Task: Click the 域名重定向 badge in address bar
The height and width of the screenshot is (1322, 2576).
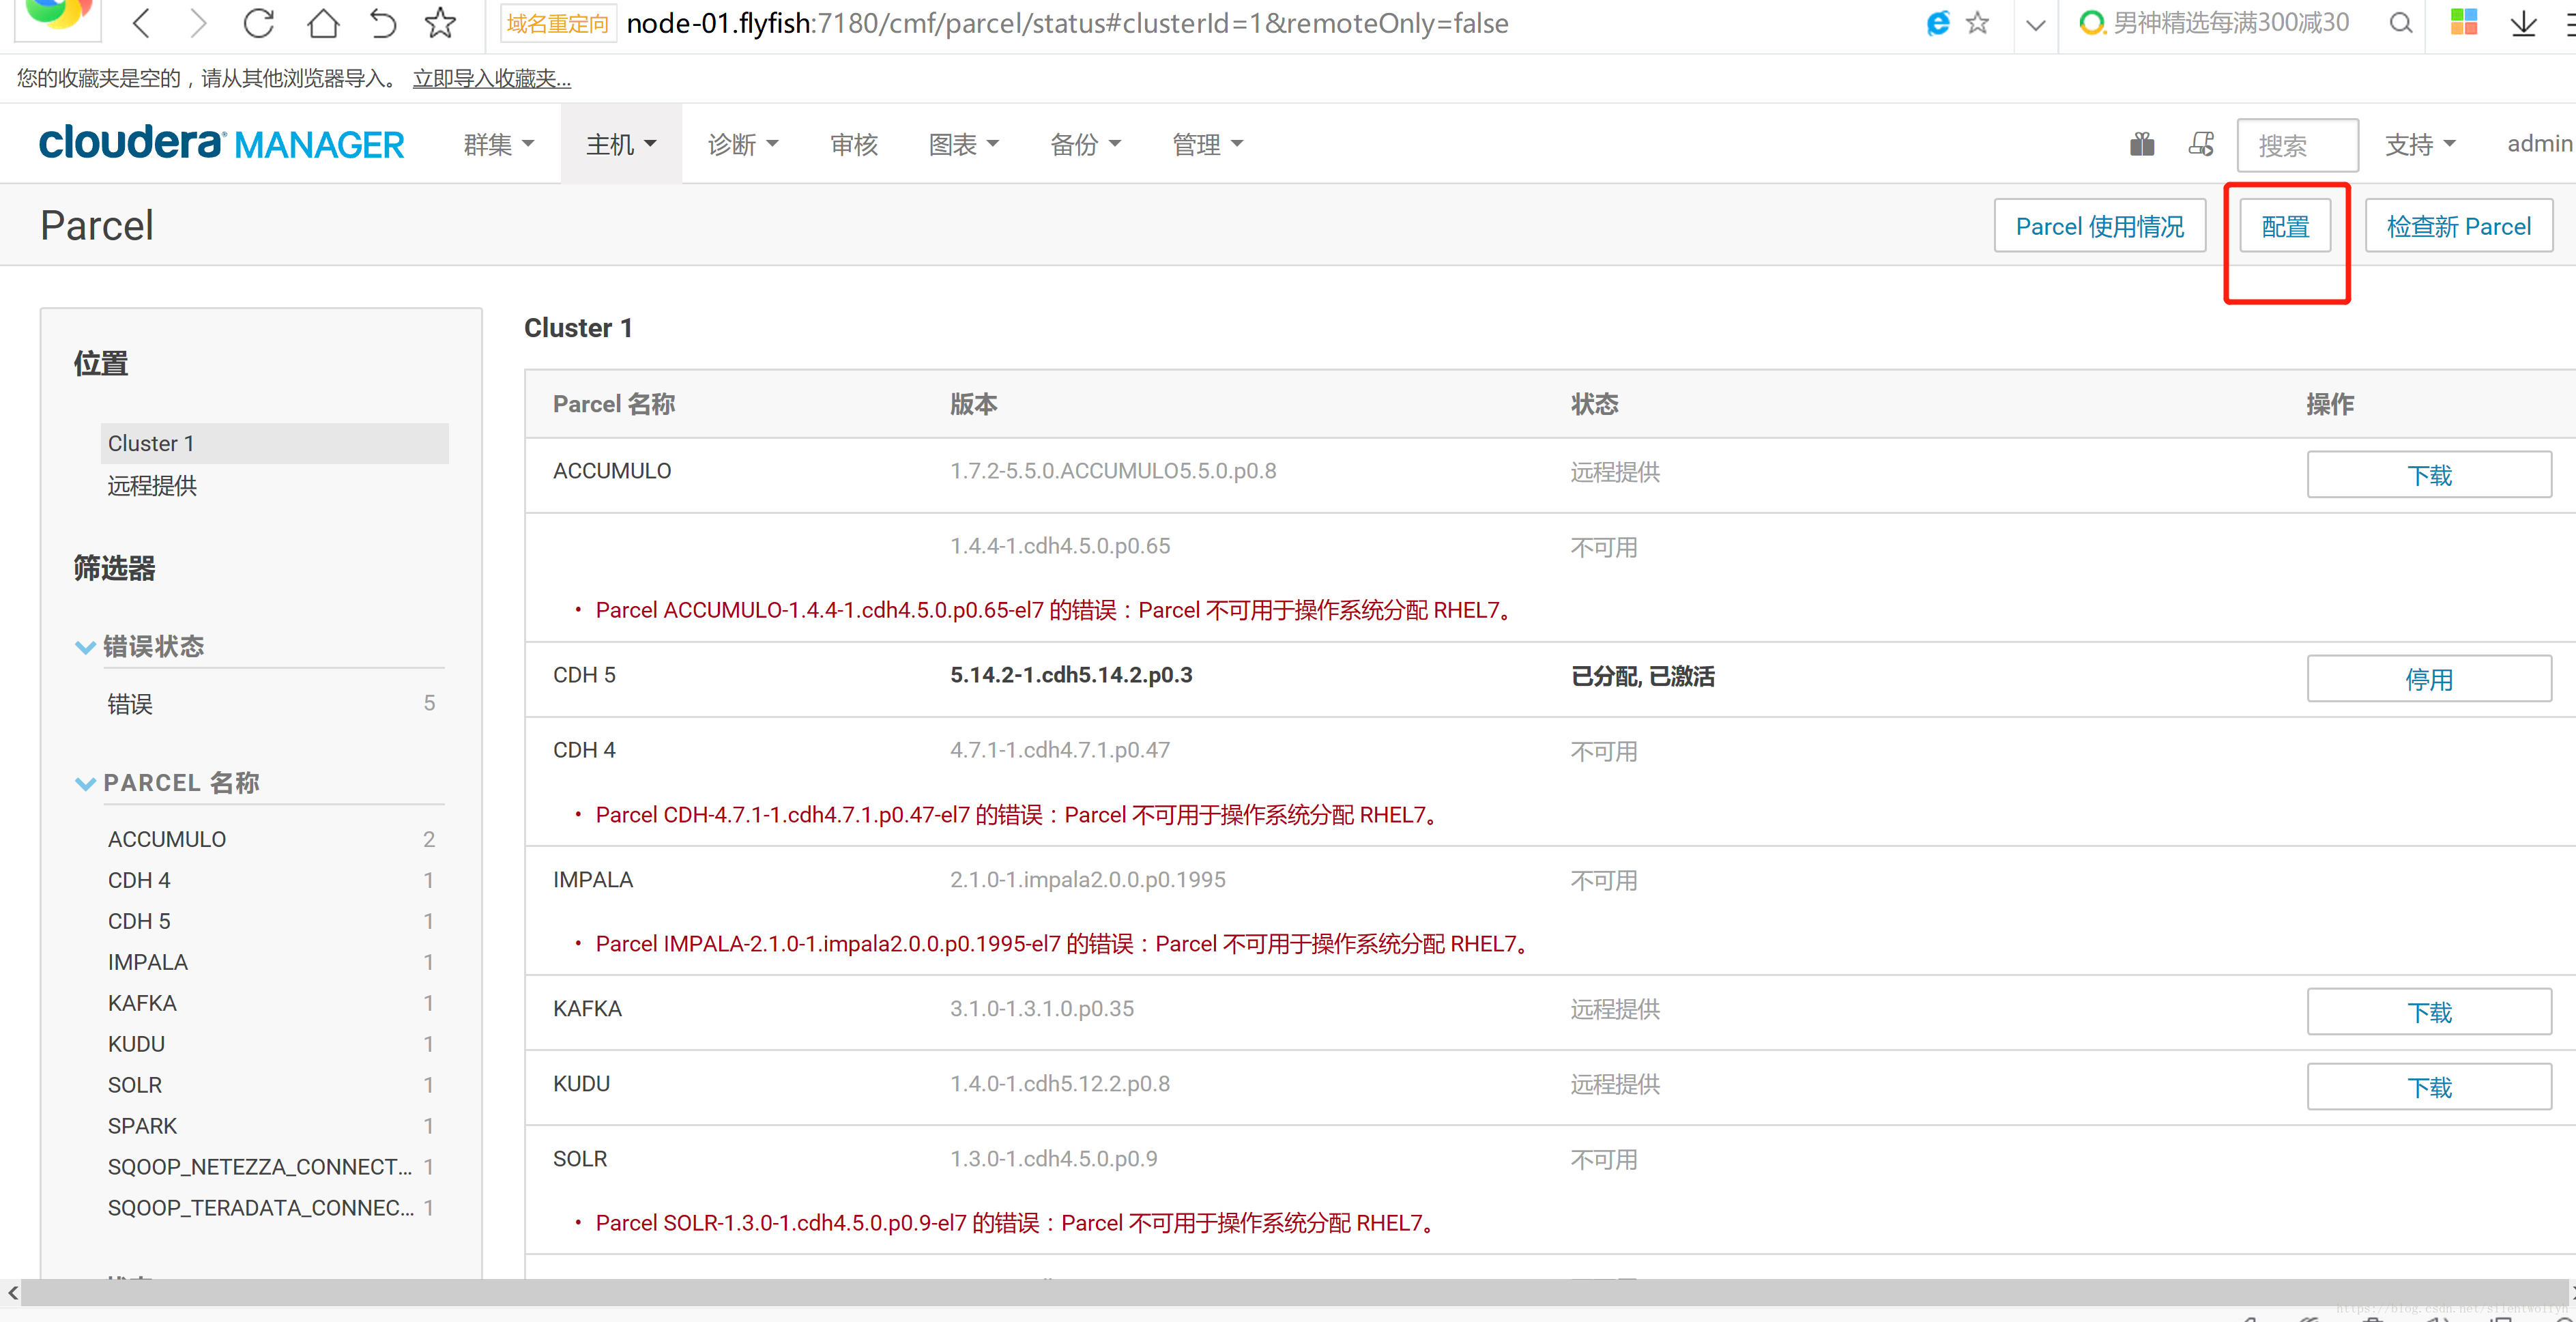Action: pos(557,24)
